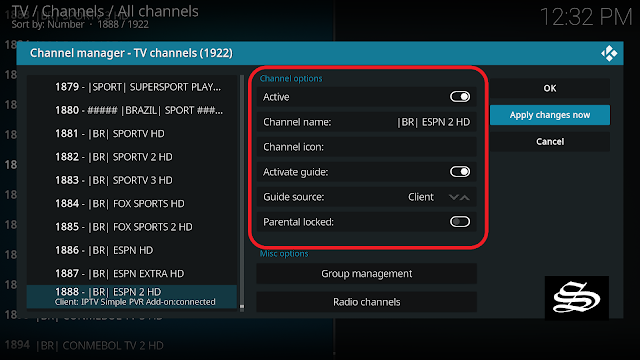
Task: Switch to Radio channels
Action: 367,302
